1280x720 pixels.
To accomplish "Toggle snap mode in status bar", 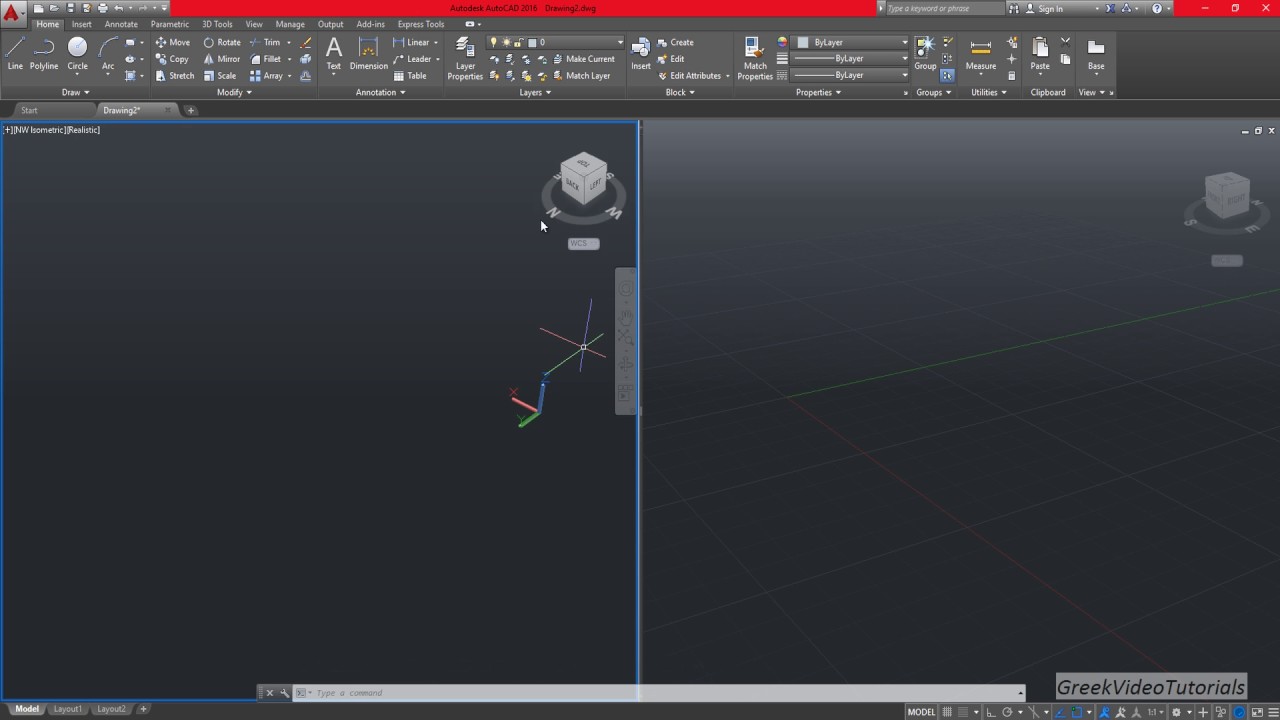I will 964,712.
